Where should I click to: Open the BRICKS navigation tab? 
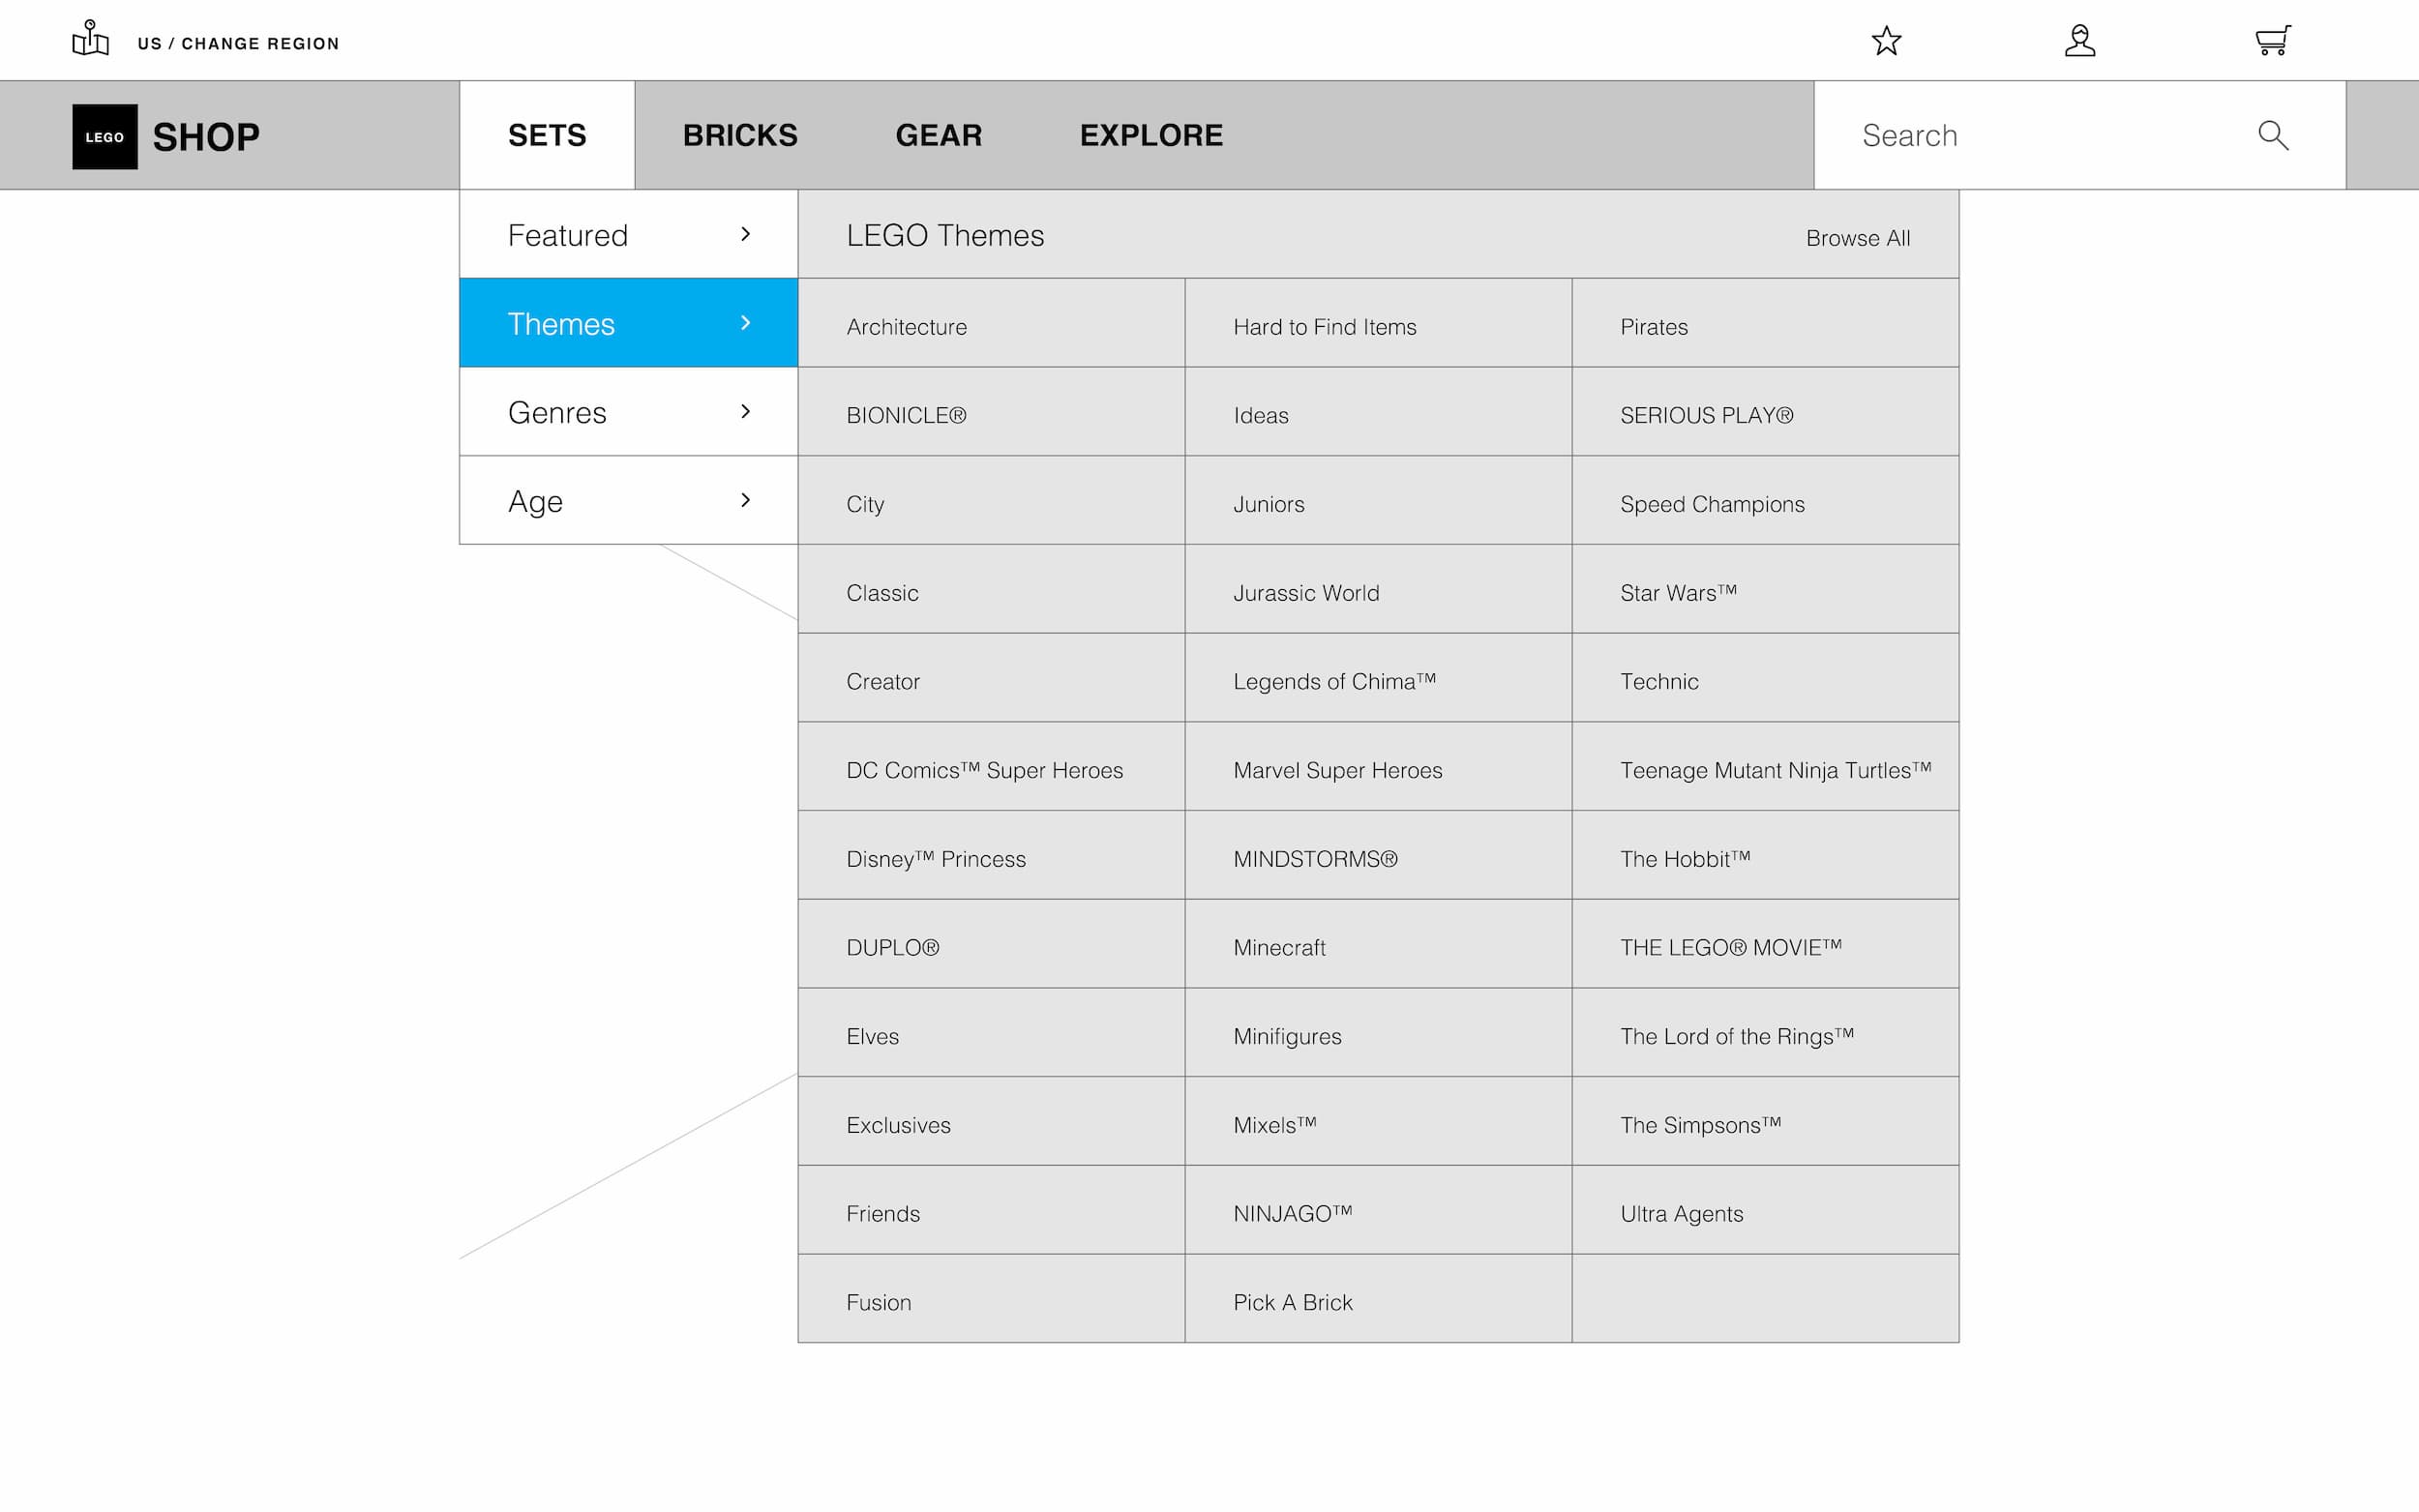tap(740, 135)
